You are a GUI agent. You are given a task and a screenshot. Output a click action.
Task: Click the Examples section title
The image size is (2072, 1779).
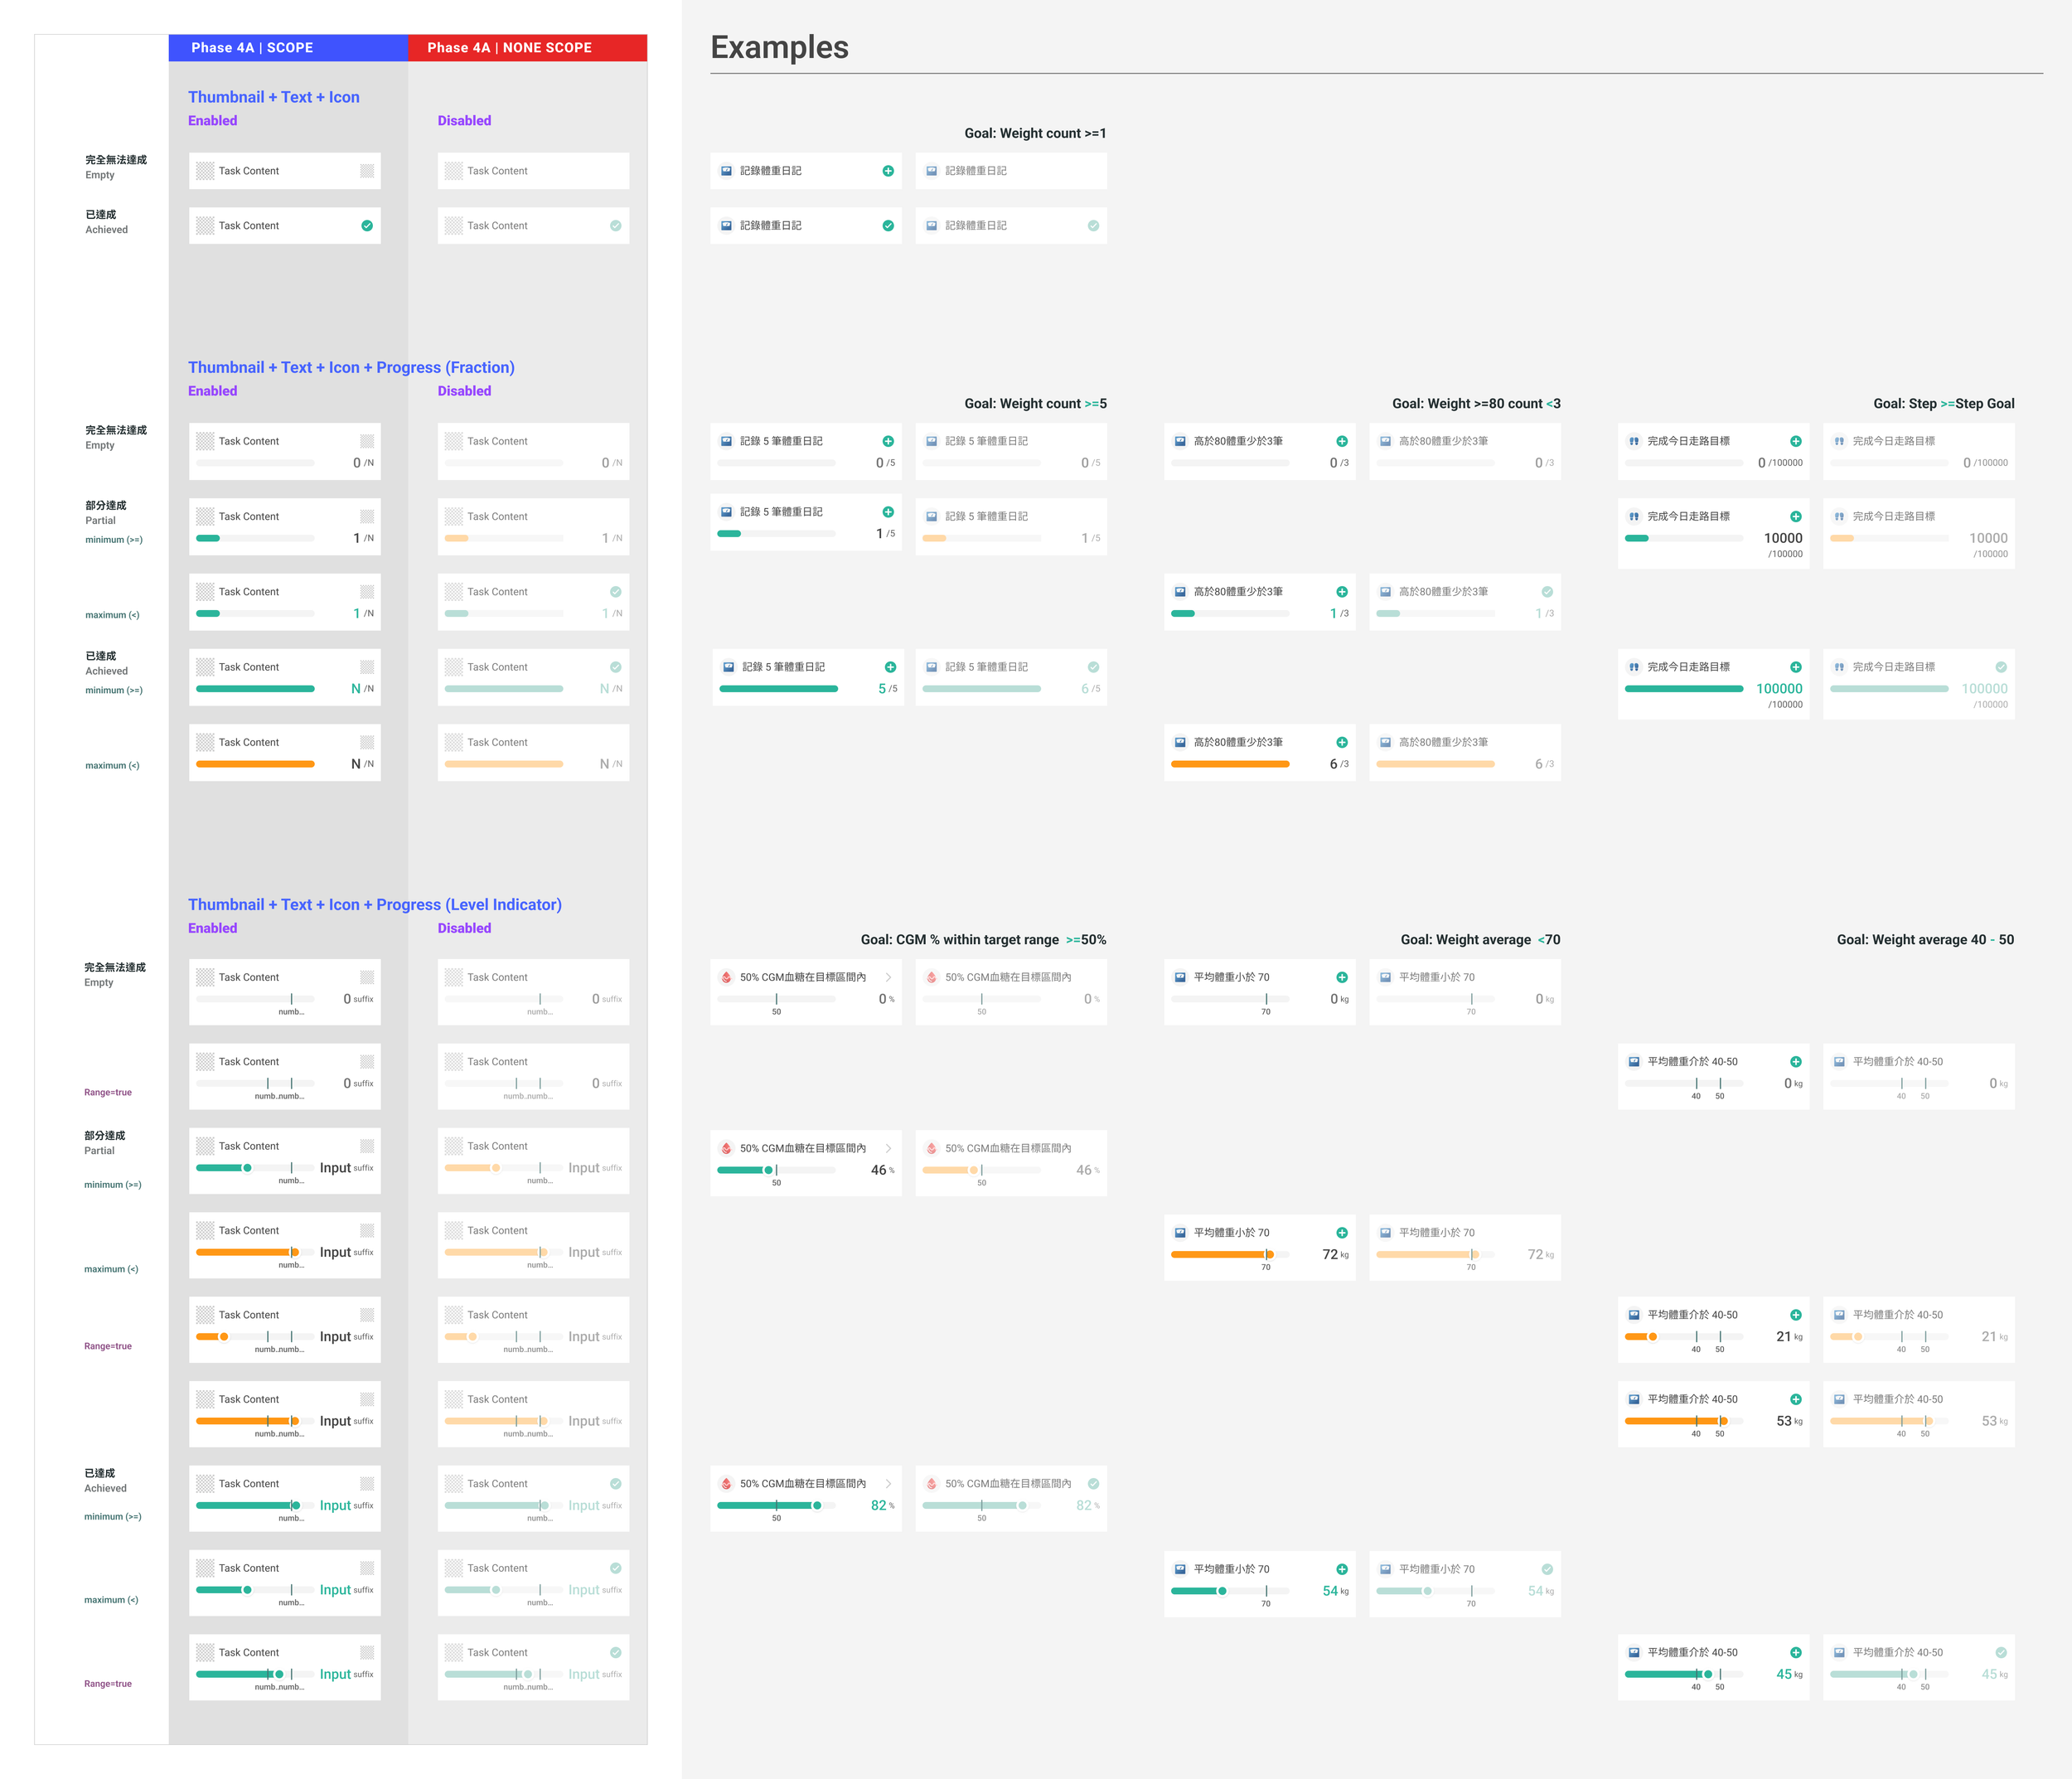click(x=779, y=48)
